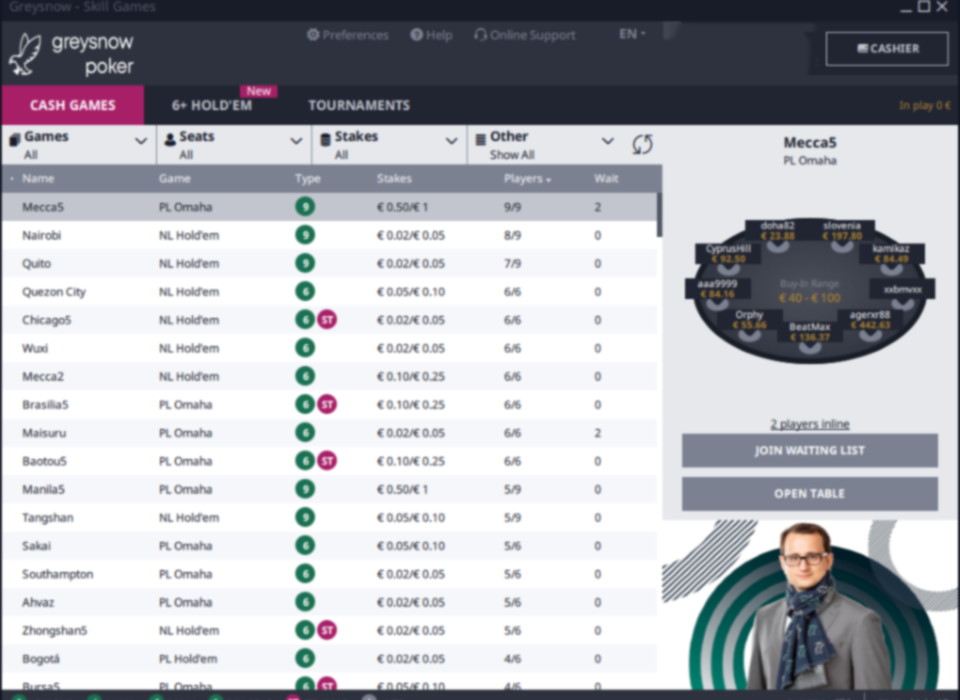Sort the list by the Name column
Image resolution: width=960 pixels, height=700 pixels.
38,179
